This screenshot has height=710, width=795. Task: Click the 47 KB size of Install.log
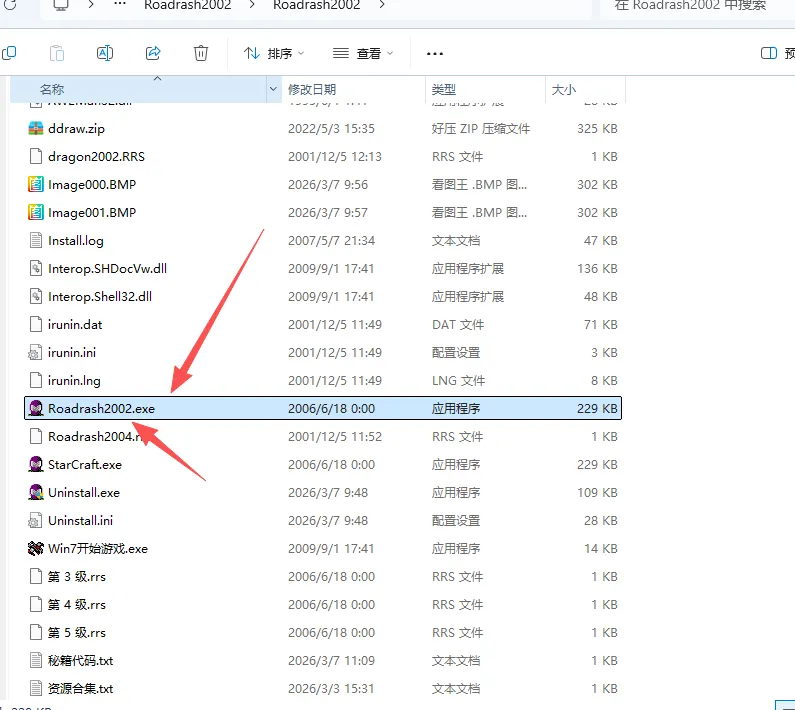point(601,241)
